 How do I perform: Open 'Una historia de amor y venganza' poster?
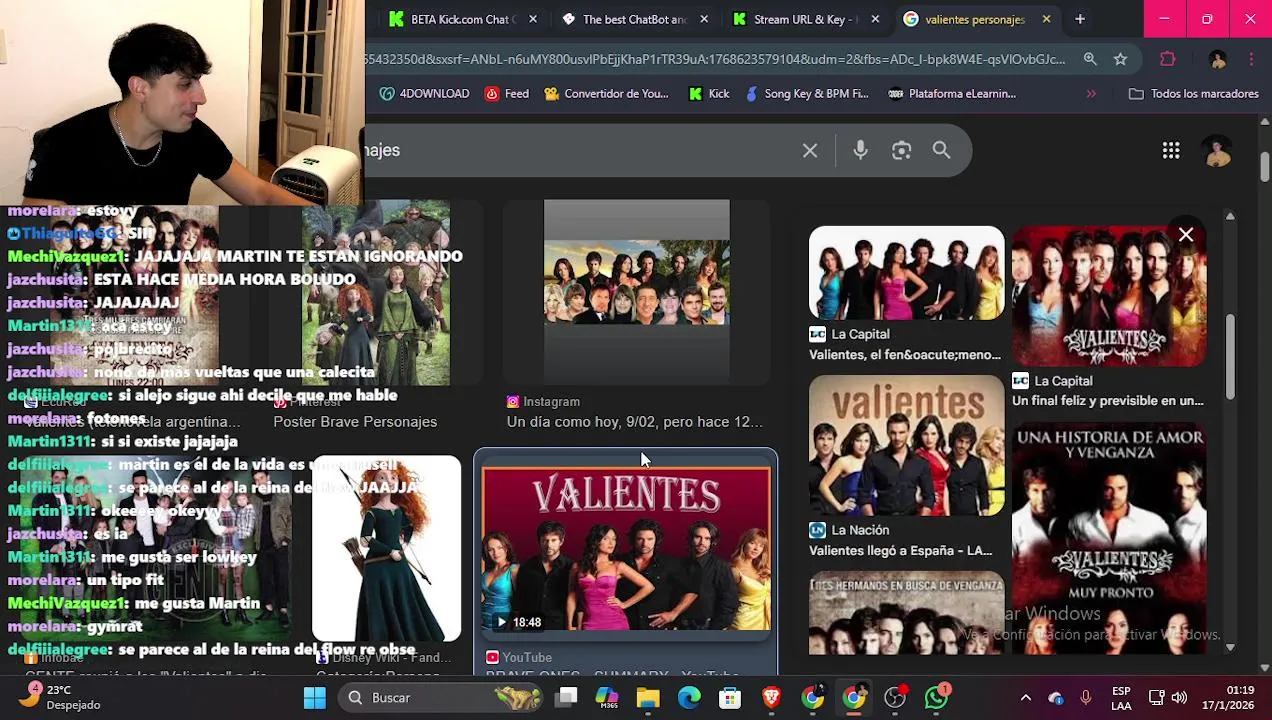coord(1108,540)
